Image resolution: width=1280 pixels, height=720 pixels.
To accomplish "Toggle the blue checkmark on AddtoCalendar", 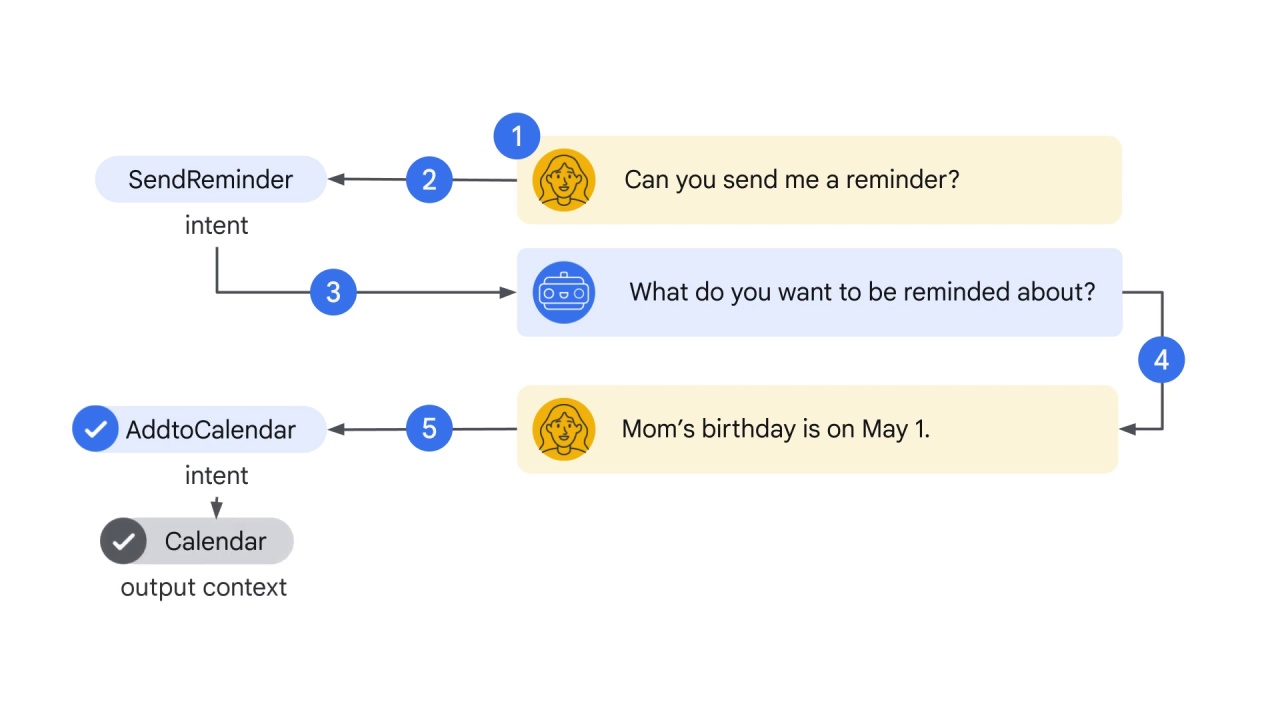I will 96,429.
